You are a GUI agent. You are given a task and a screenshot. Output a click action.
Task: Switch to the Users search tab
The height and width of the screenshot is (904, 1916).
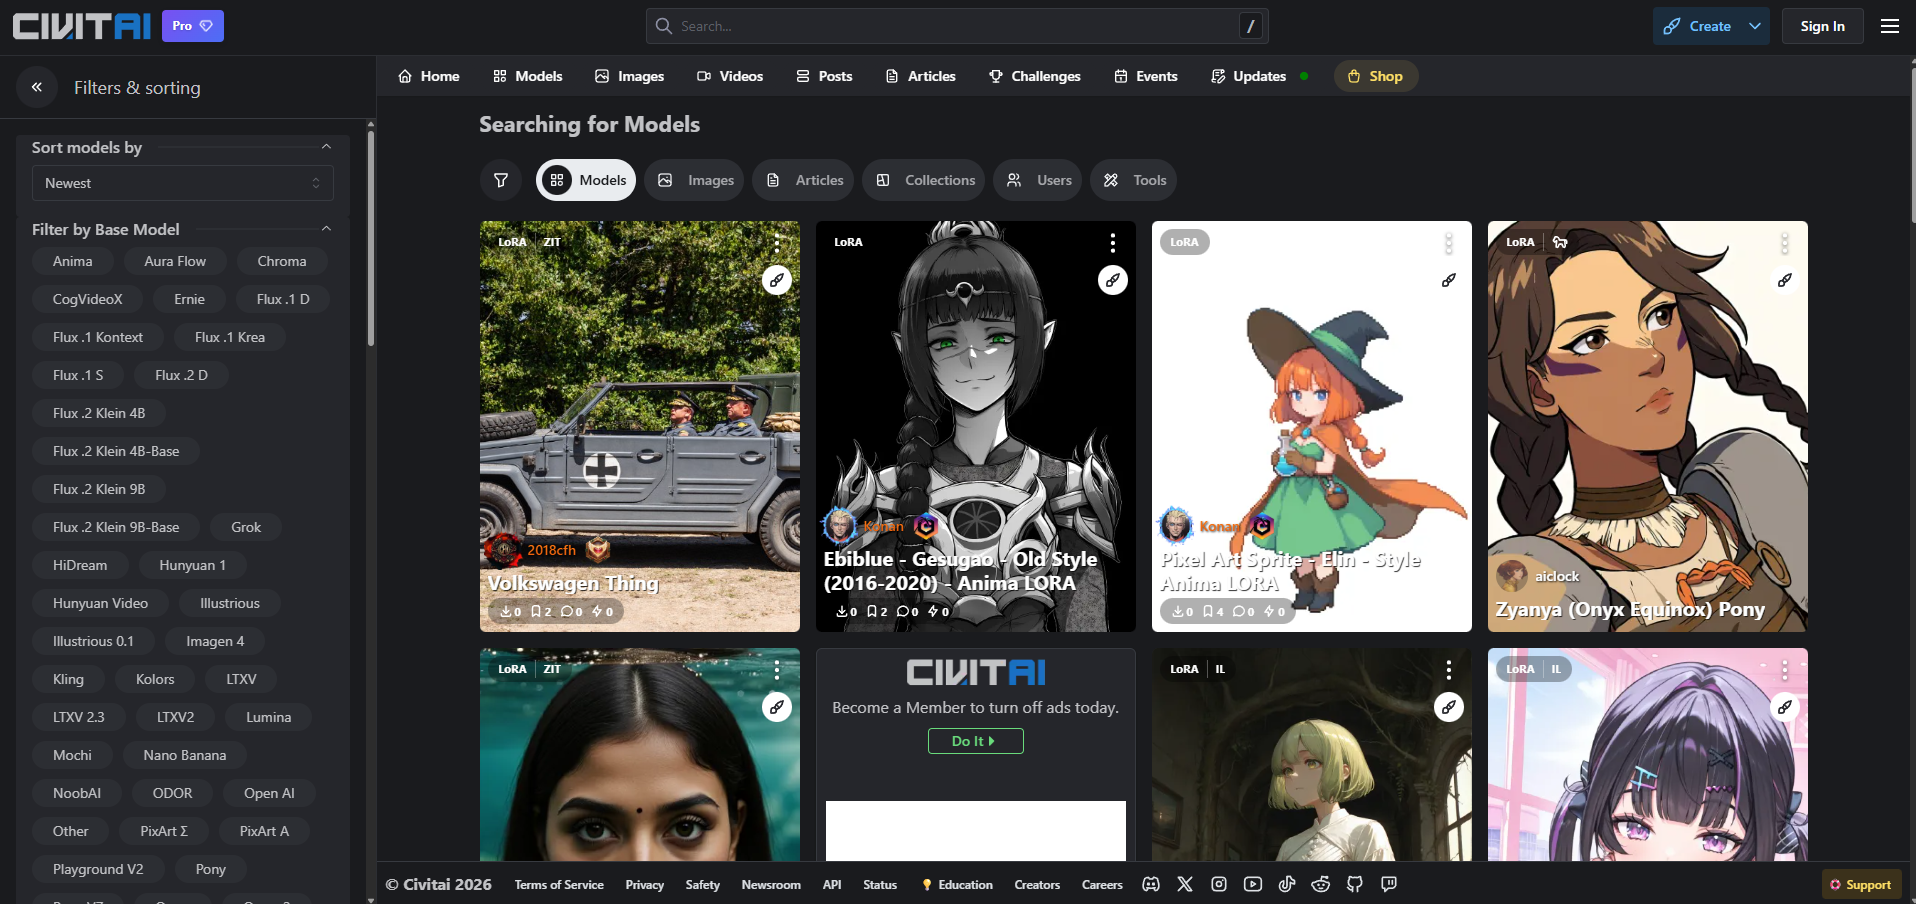click(x=1039, y=180)
